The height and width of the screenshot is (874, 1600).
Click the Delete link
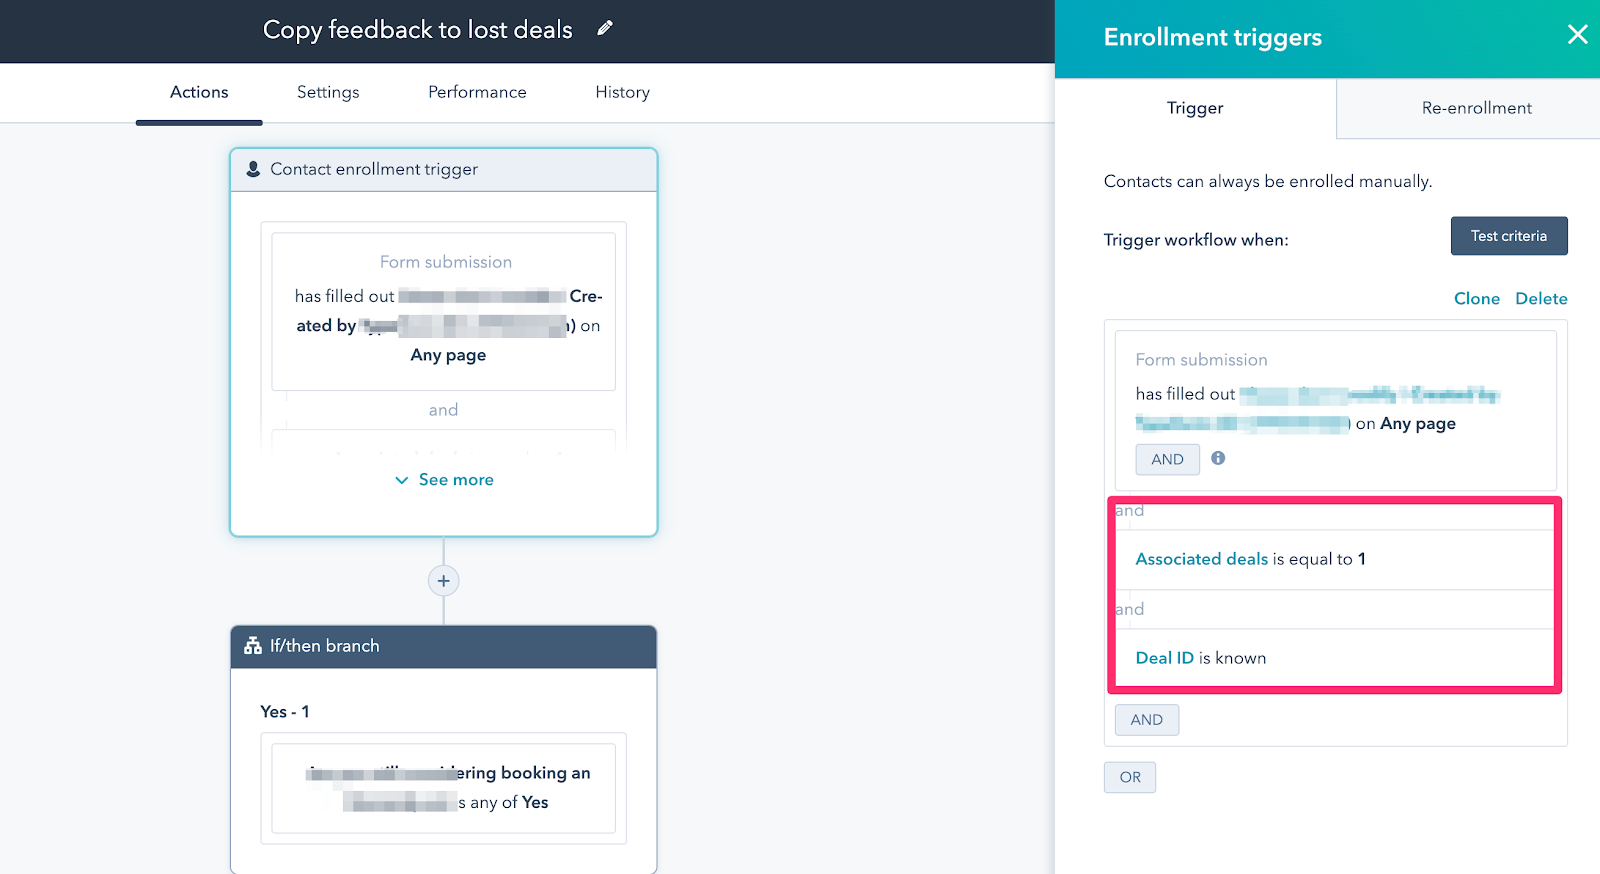1541,298
